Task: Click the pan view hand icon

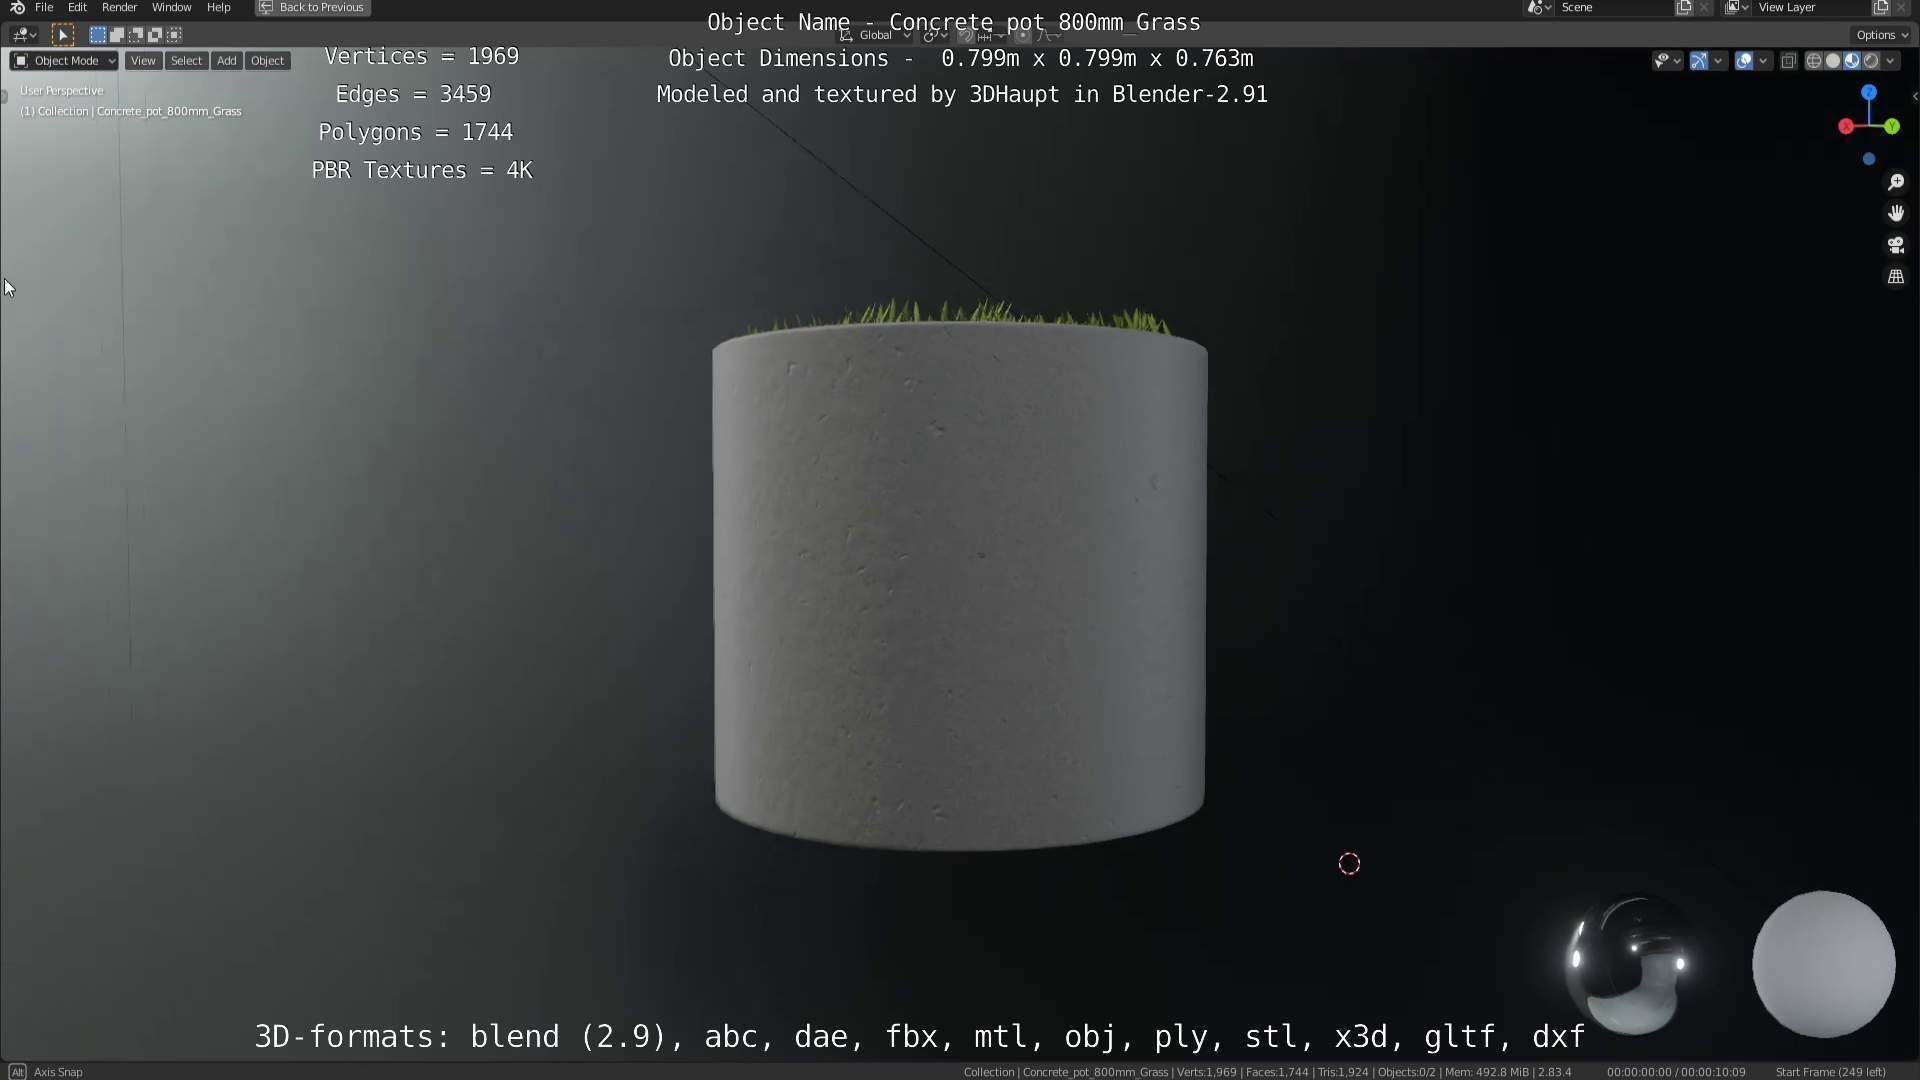Action: point(1896,213)
